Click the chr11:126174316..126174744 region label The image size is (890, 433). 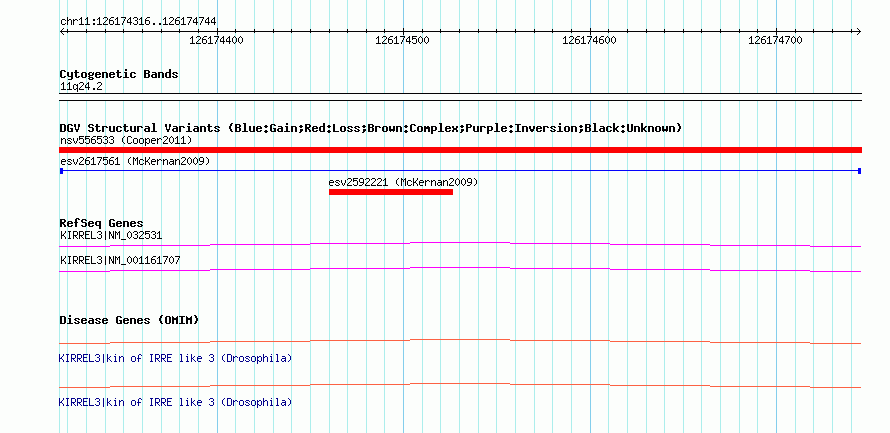click(x=138, y=22)
